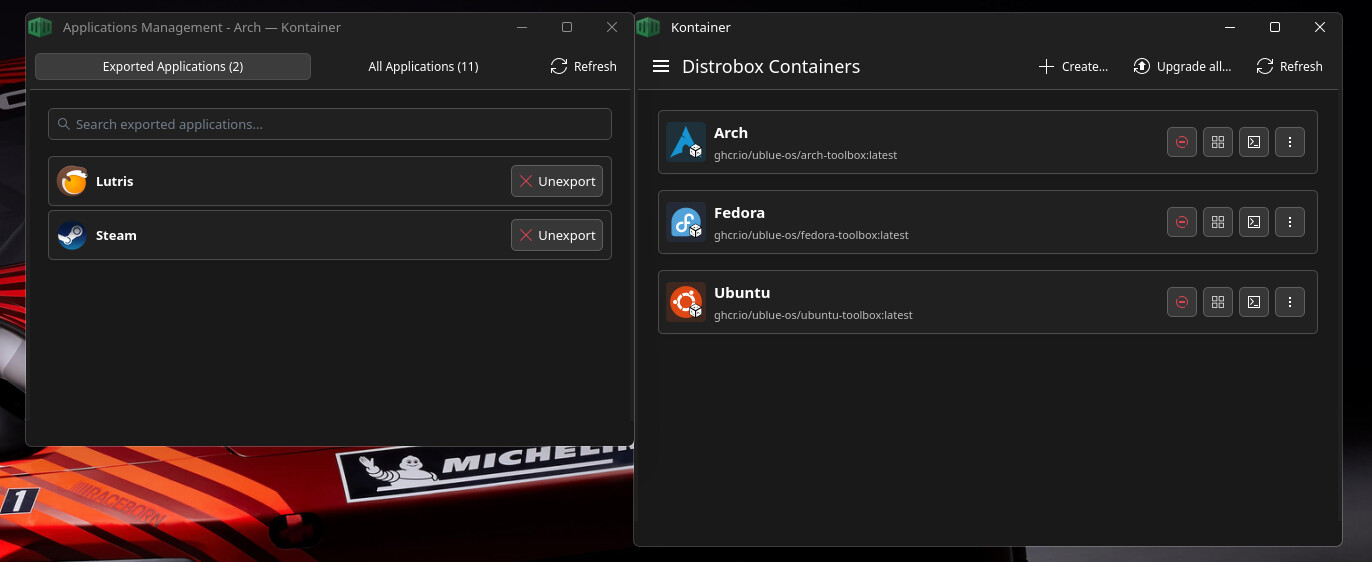Stop the Ubuntu container
The image size is (1372, 562).
click(1181, 302)
